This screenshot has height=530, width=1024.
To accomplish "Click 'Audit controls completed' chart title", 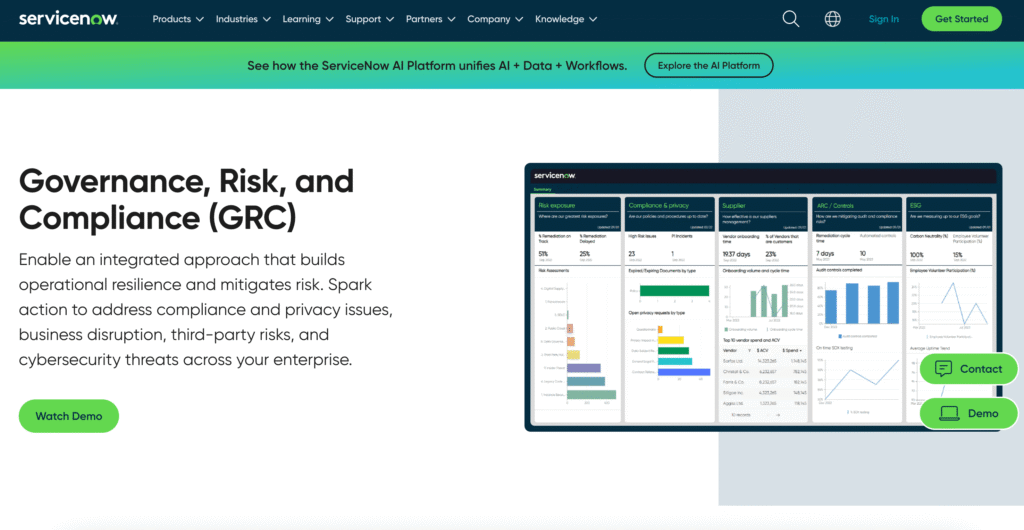I will click(839, 270).
